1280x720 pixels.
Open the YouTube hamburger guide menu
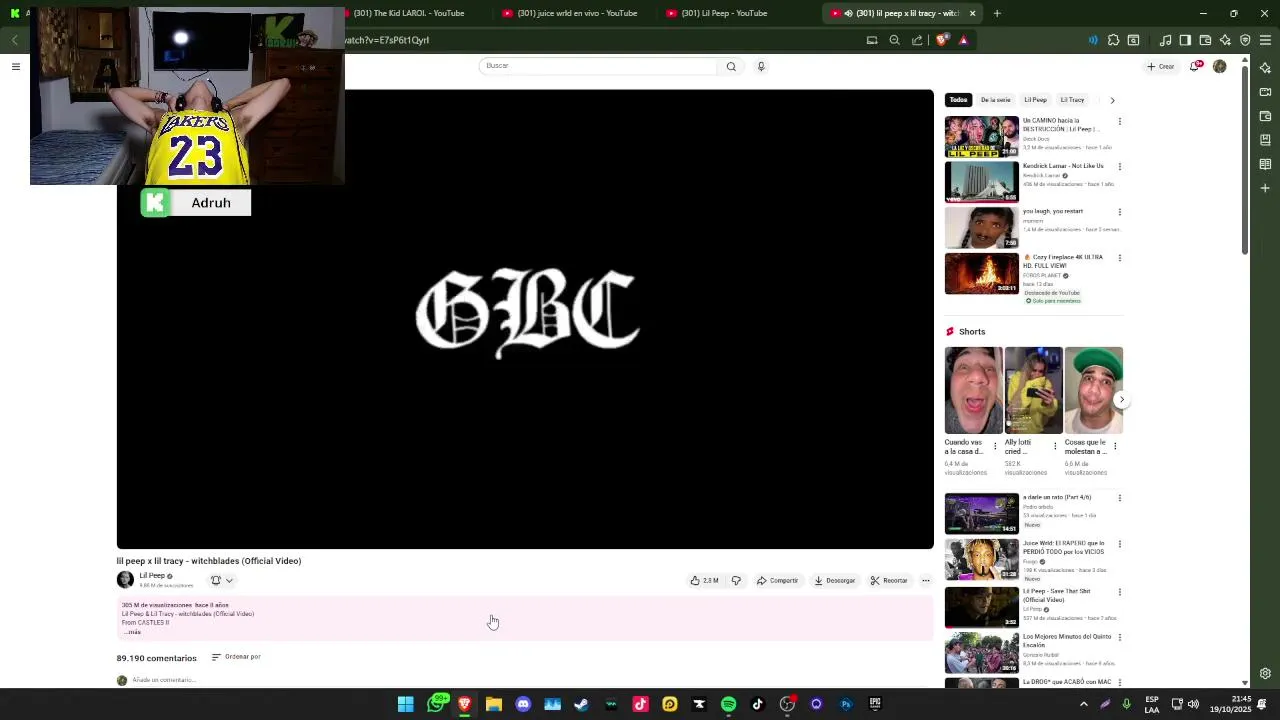(15, 66)
